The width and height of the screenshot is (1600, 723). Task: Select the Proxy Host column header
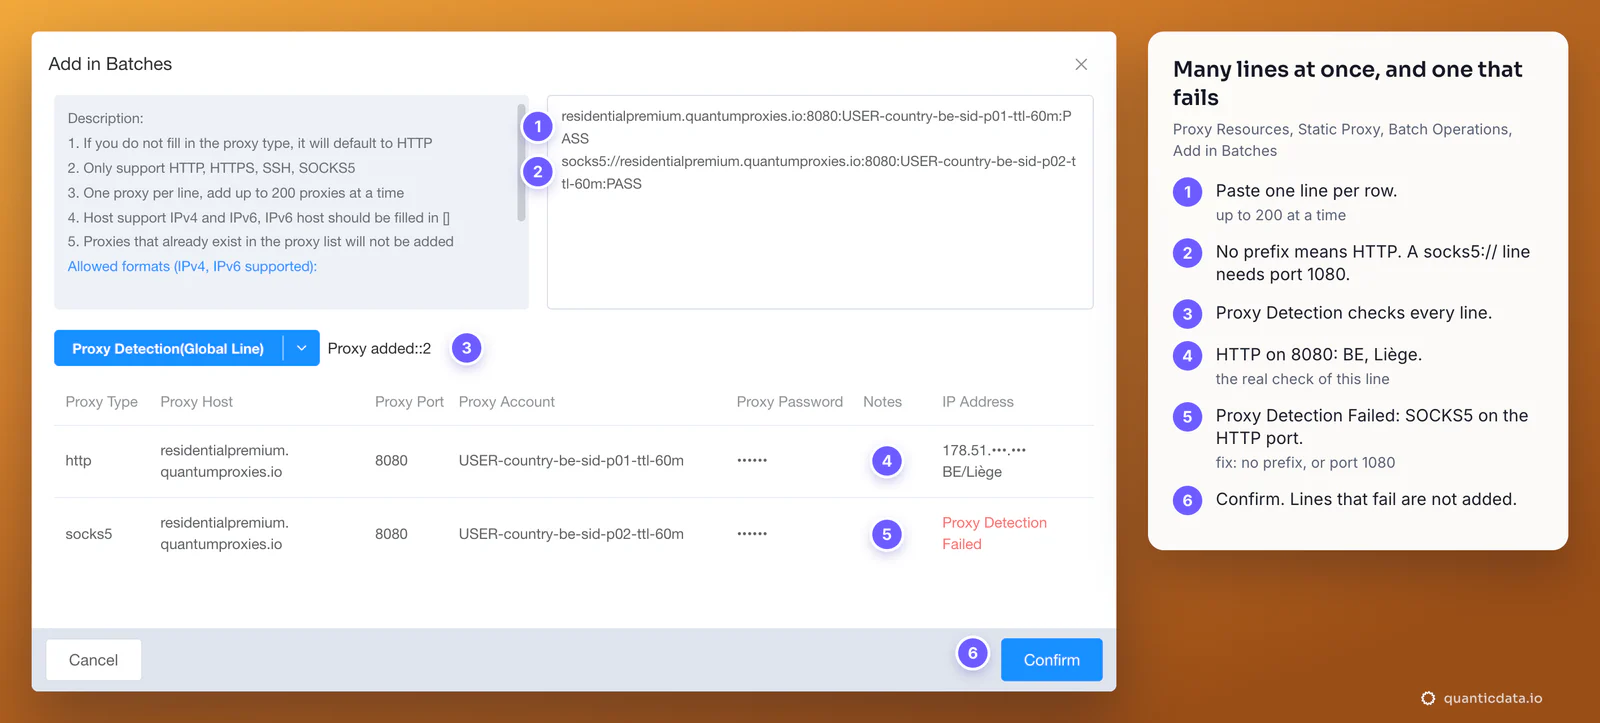196,402
